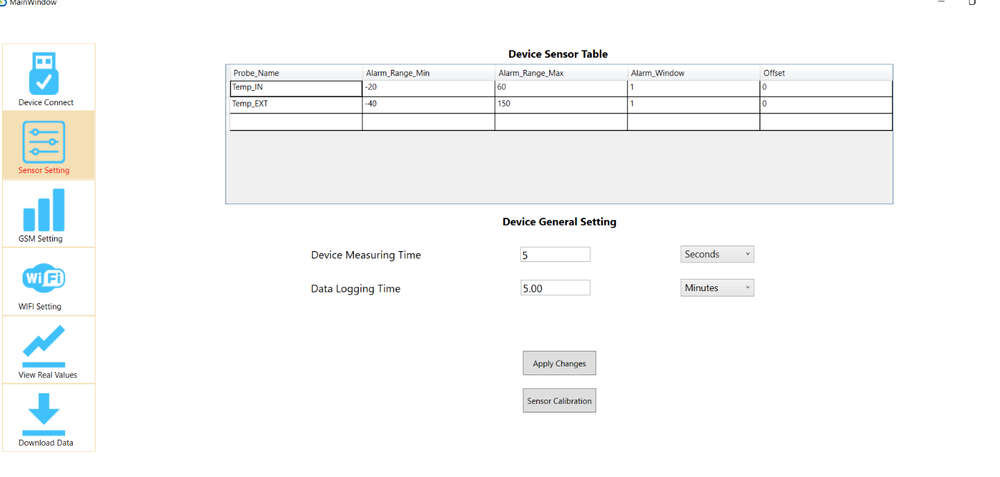The image size is (1000, 477).
Task: Open View Real Values chart icon
Action: pyautogui.click(x=44, y=346)
